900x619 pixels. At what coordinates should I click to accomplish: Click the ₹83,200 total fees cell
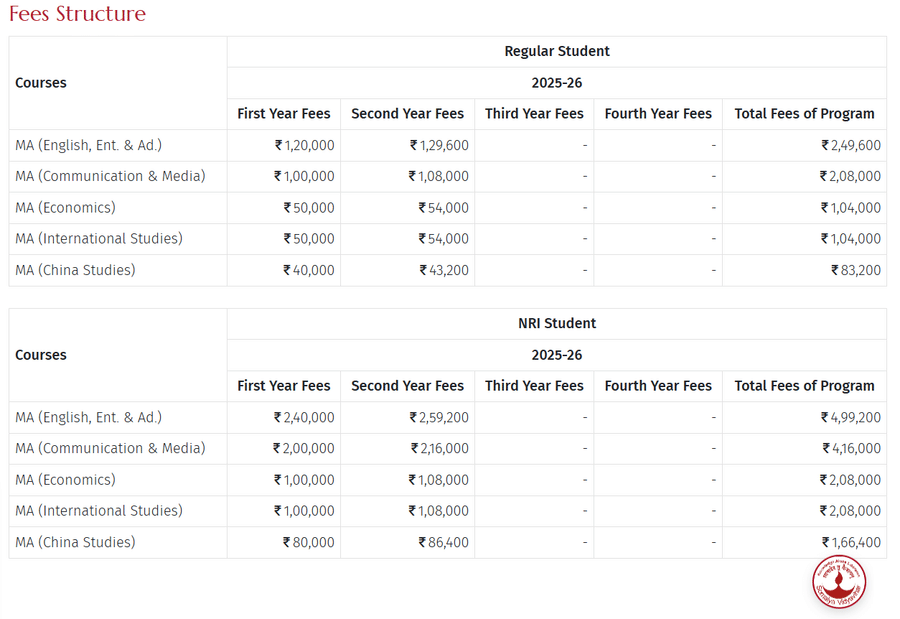[x=856, y=270]
